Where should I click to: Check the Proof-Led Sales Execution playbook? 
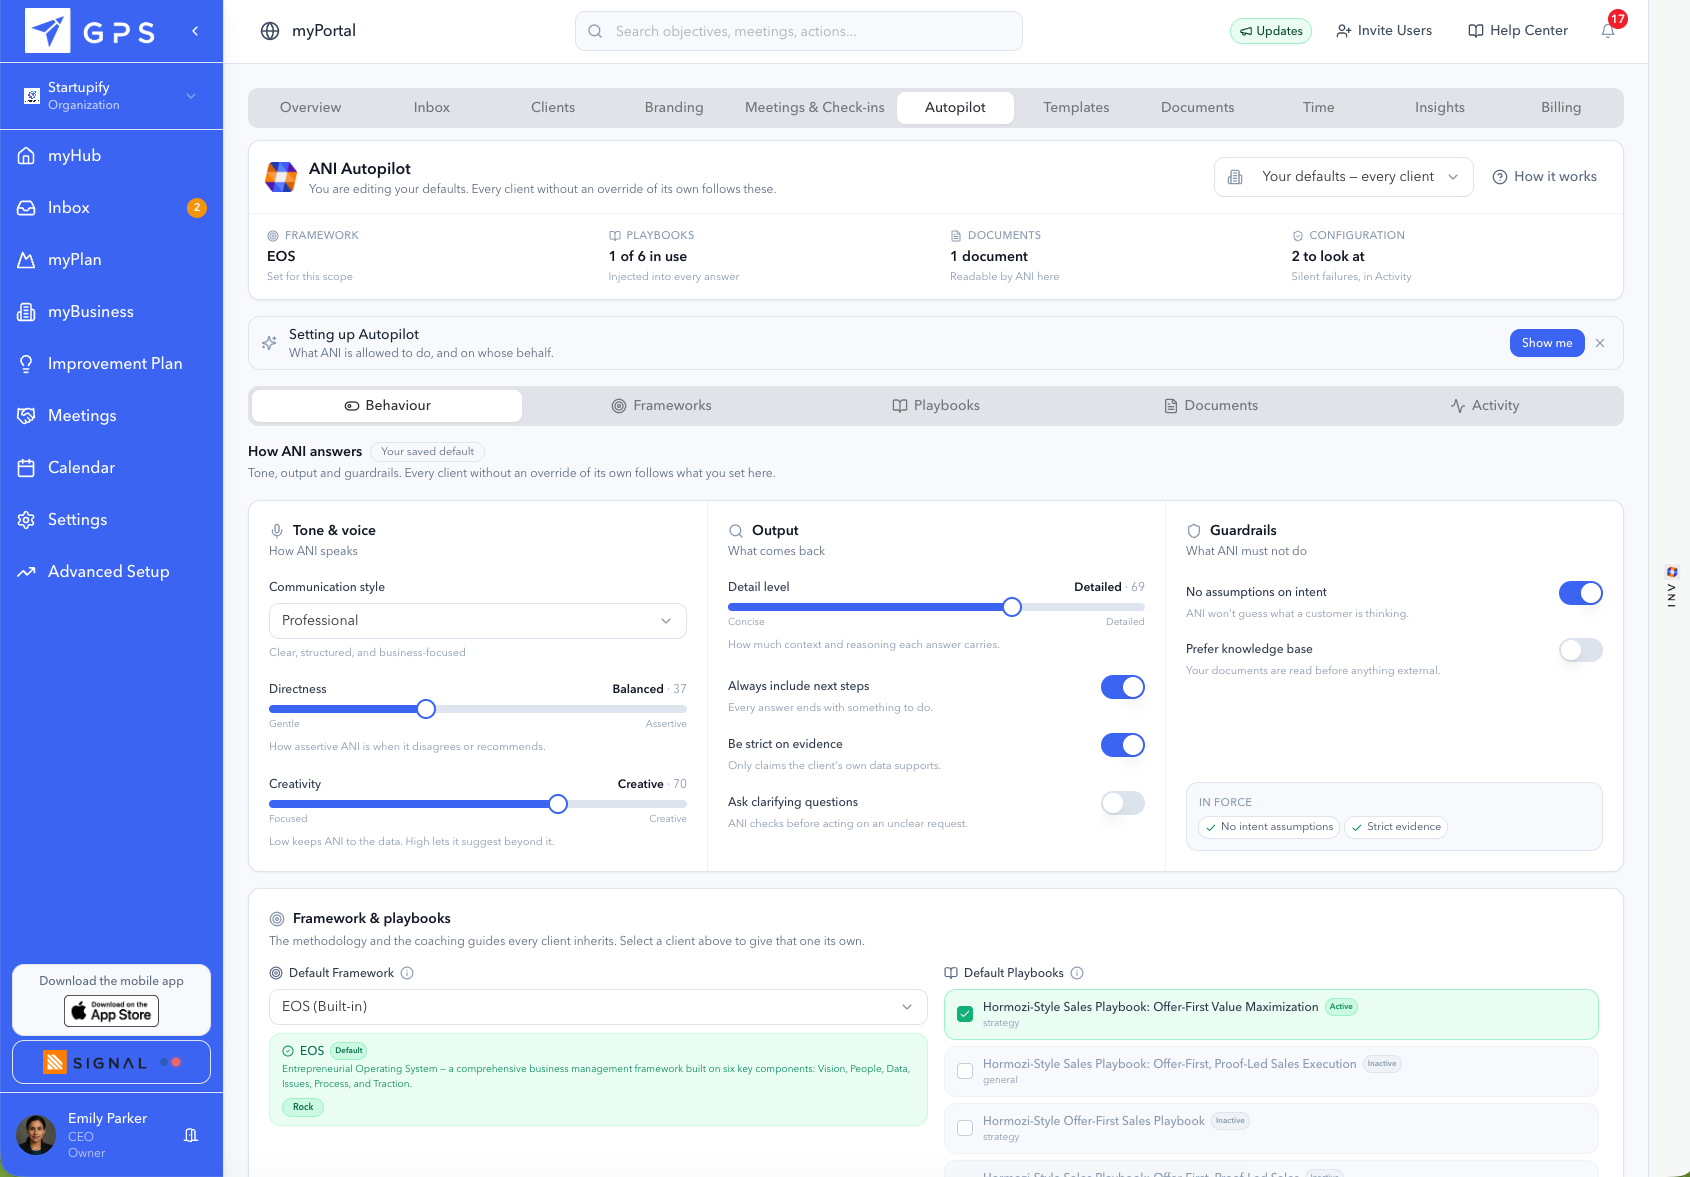click(965, 1071)
